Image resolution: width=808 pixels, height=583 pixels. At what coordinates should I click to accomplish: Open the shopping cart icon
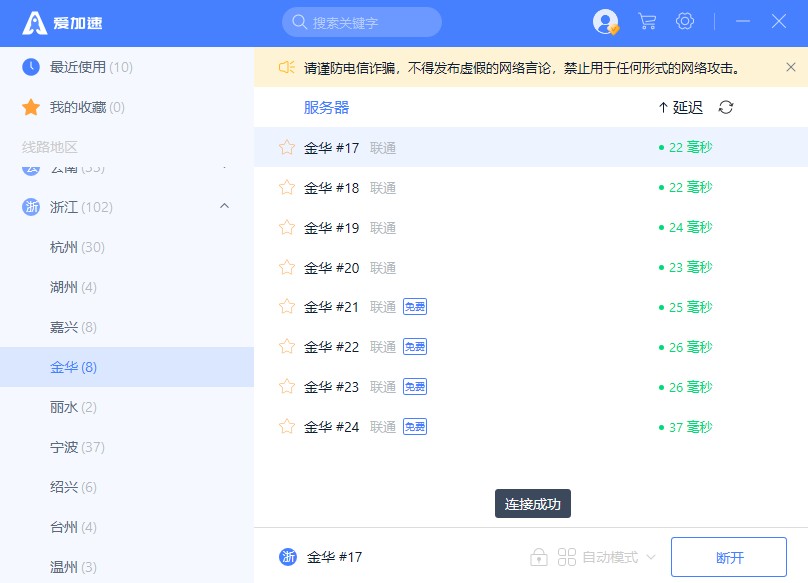tap(647, 21)
